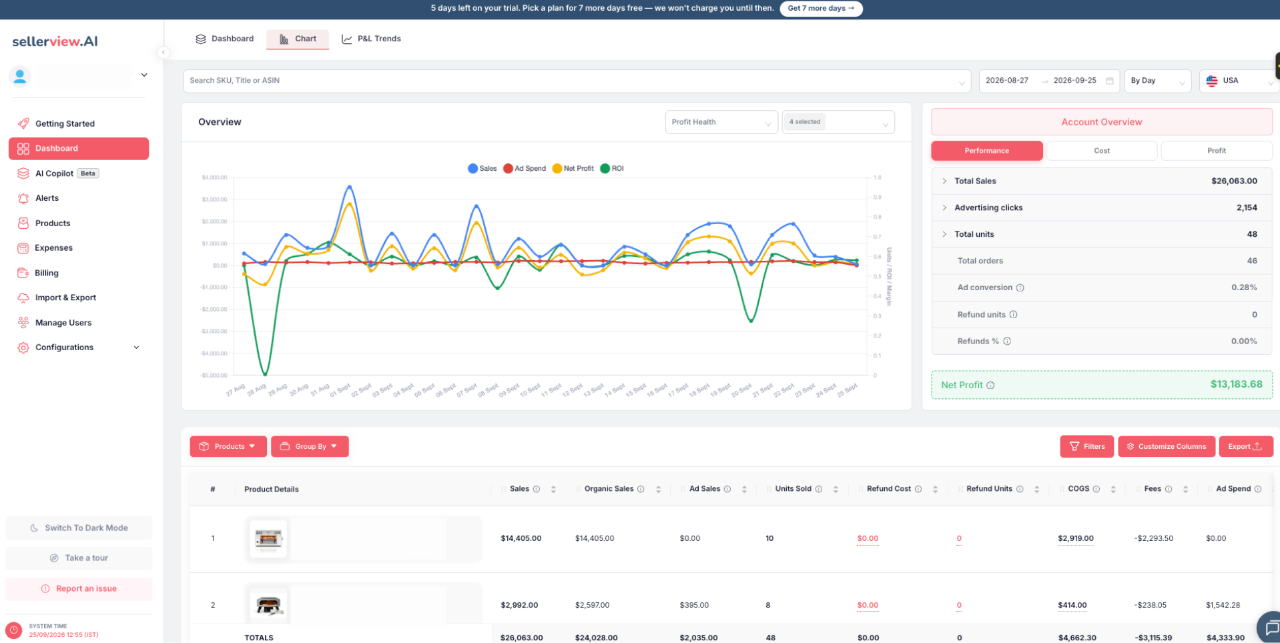Click the Customize Columns button
This screenshot has width=1280, height=643.
point(1167,447)
